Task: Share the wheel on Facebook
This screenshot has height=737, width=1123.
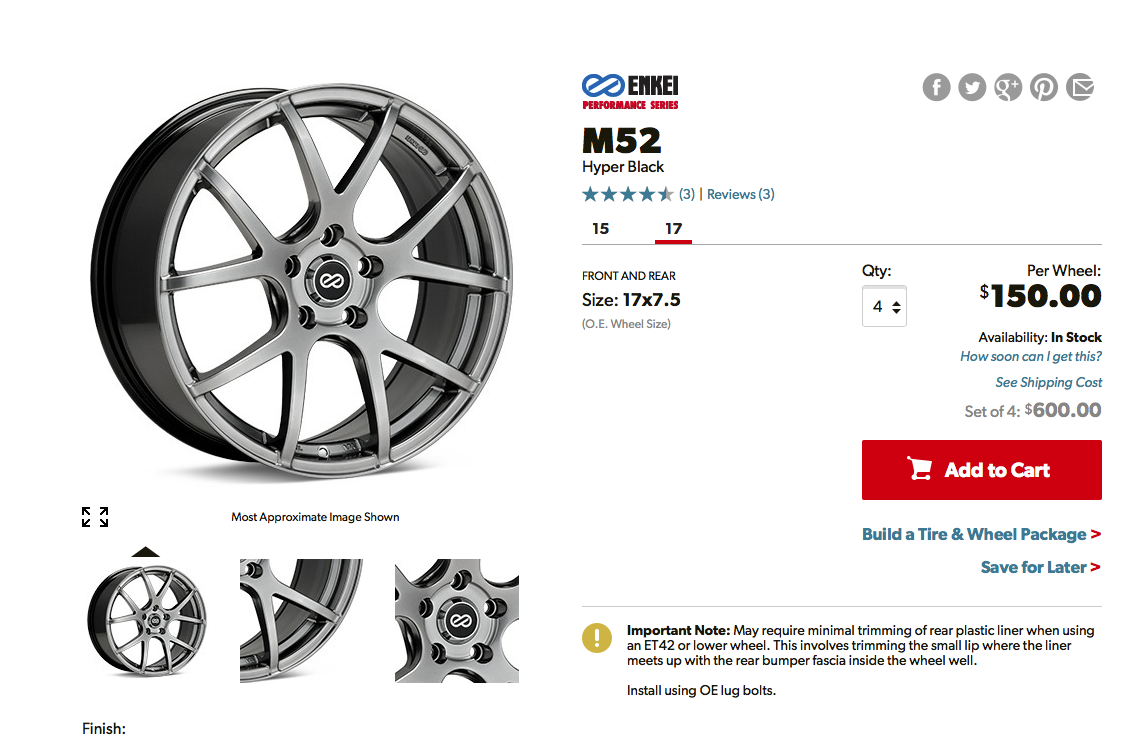Action: 936,88
